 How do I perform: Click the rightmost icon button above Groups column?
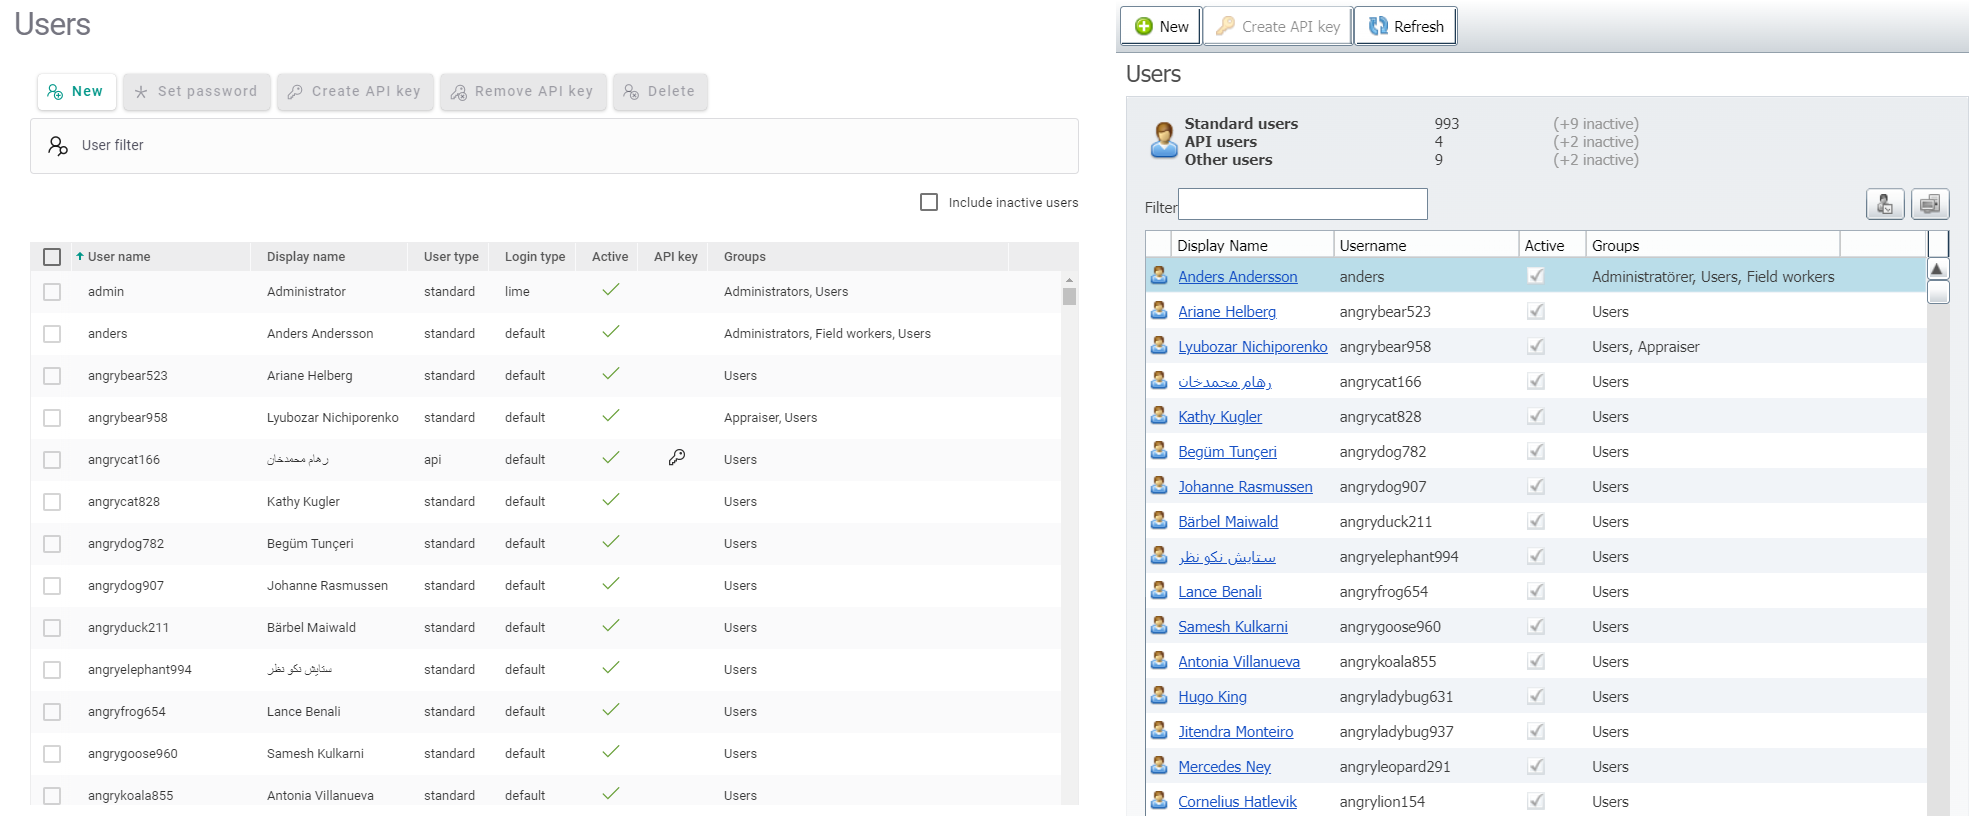point(1929,204)
